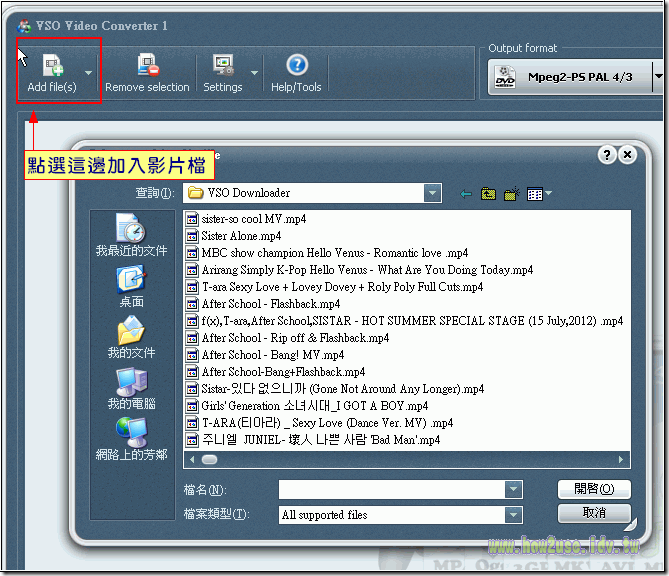Click the Open (開啟) button
669x576 pixels.
(594, 489)
